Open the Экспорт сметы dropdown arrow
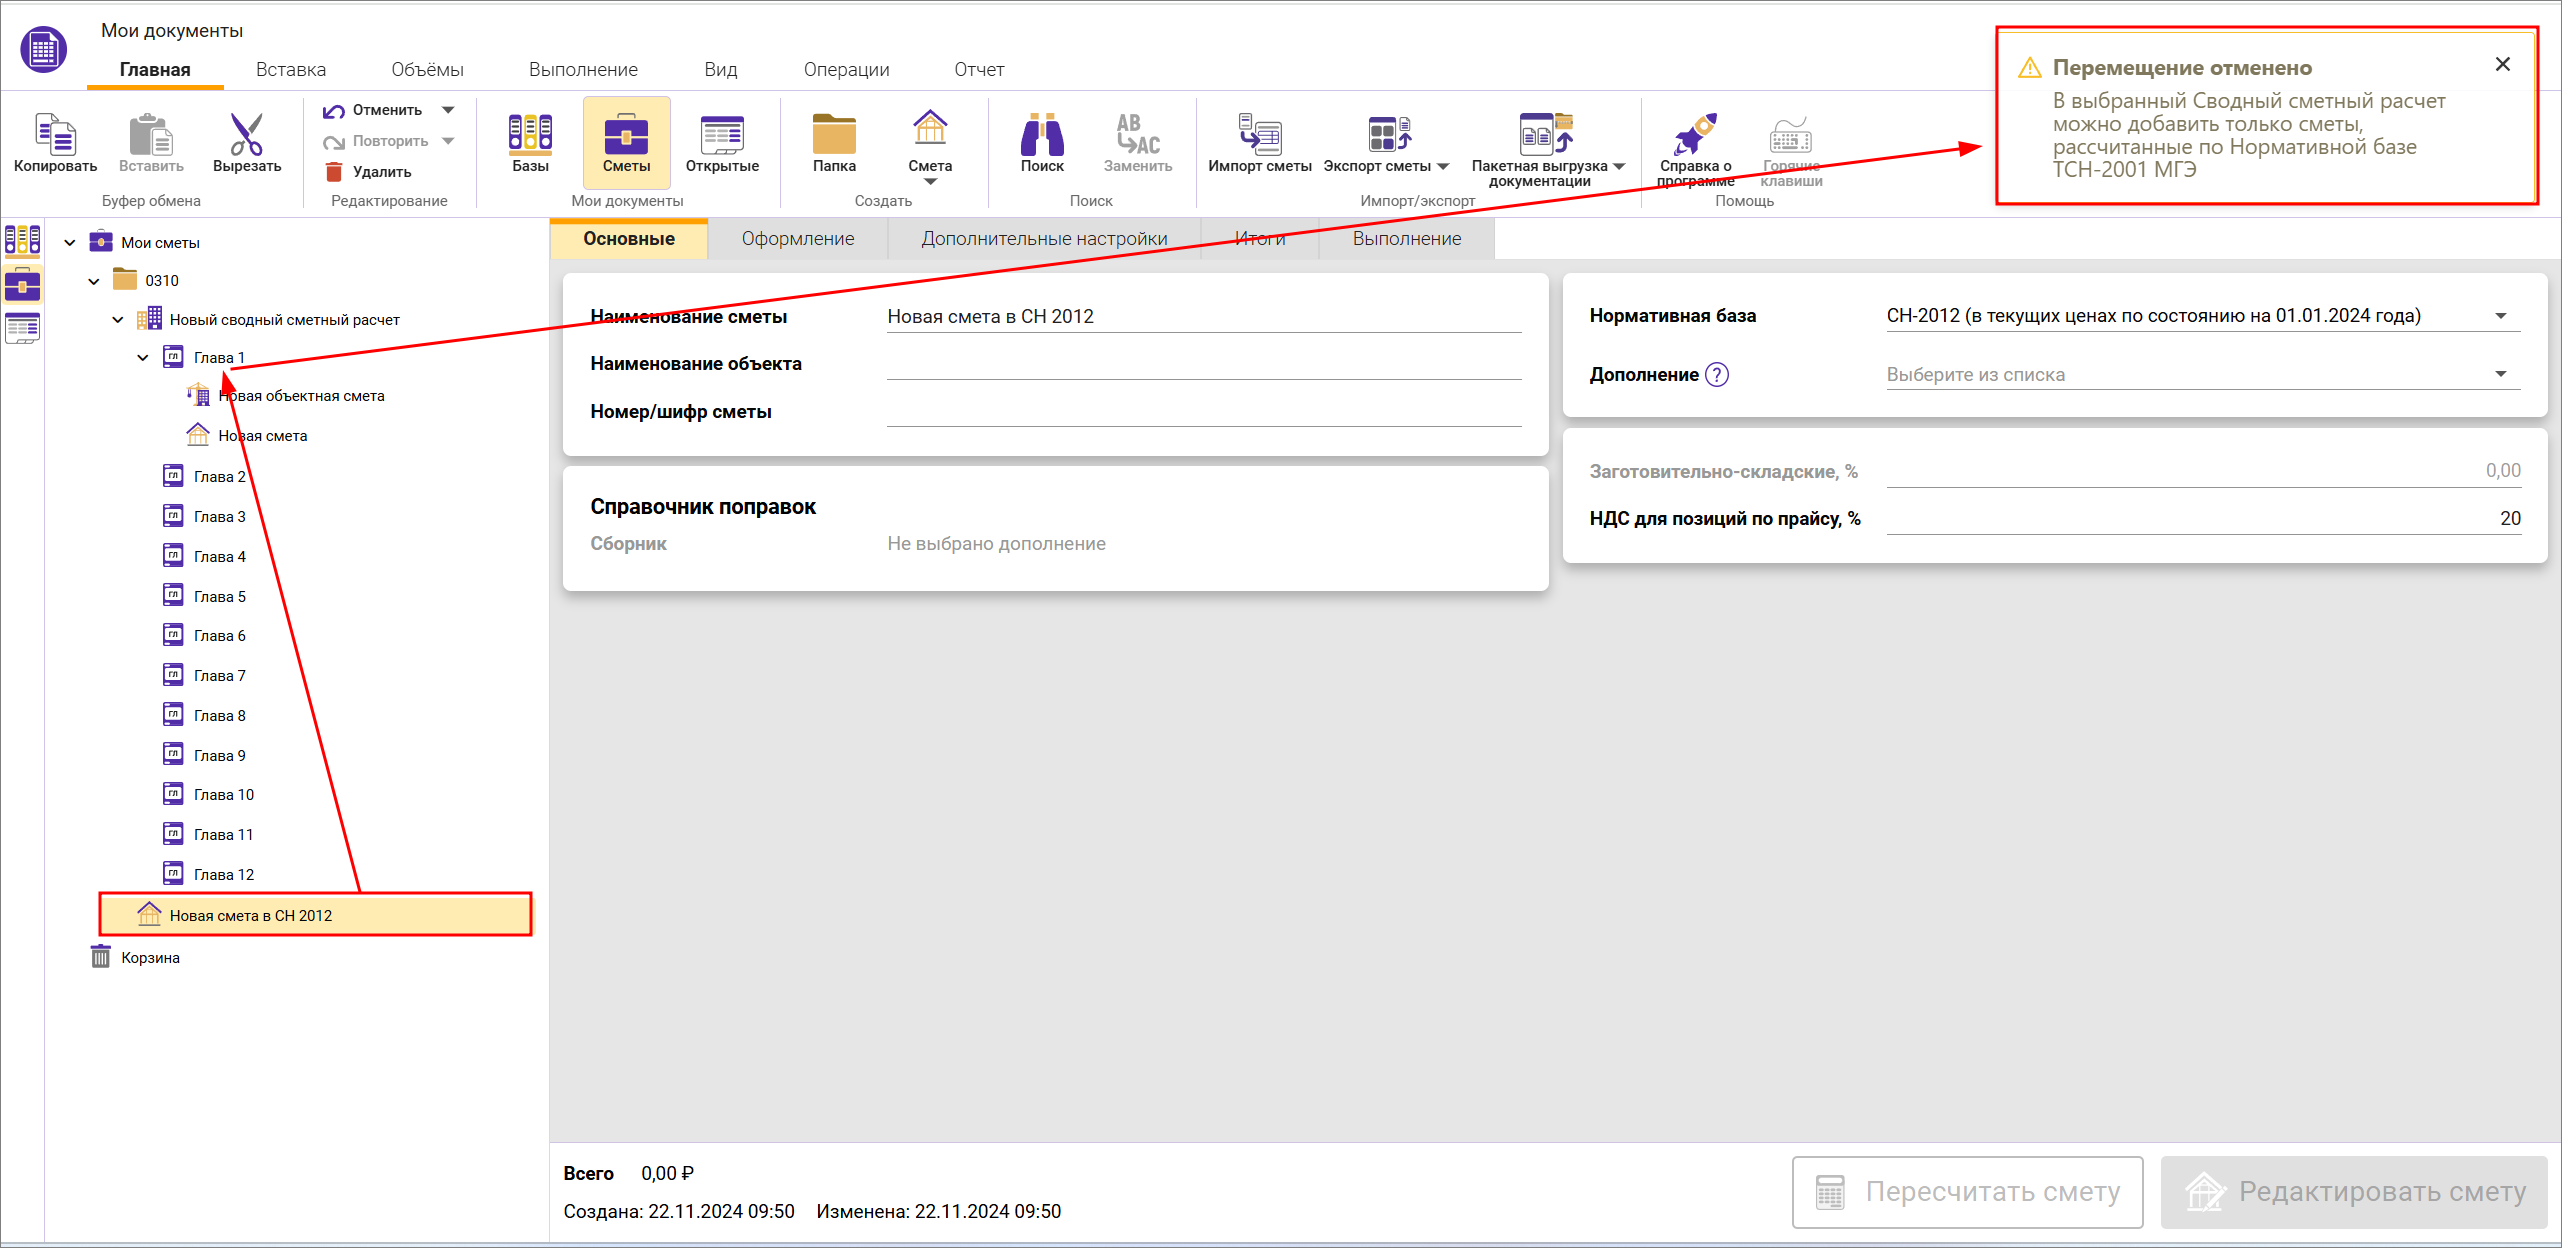Screen dimensions: 2562x1248 click(1443, 167)
